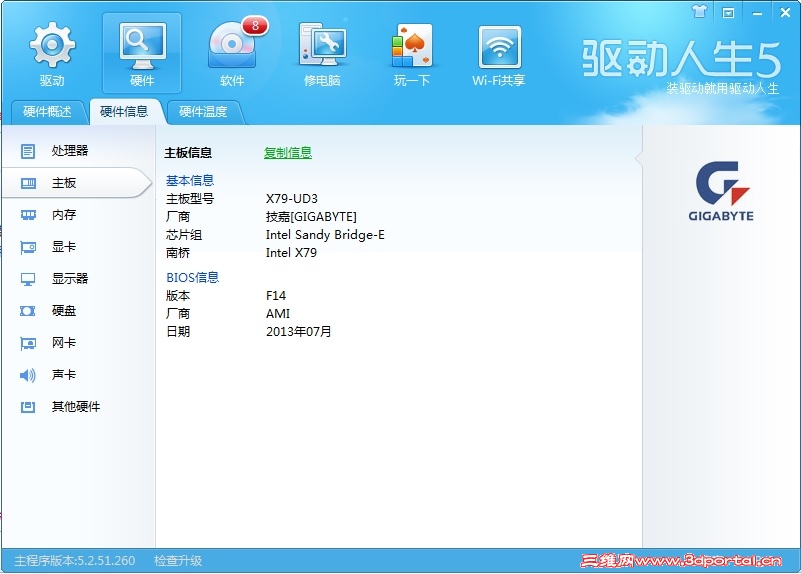Screen dimensions: 801x574
Task: Click the 声卡 speaker icon
Action: click(28, 375)
